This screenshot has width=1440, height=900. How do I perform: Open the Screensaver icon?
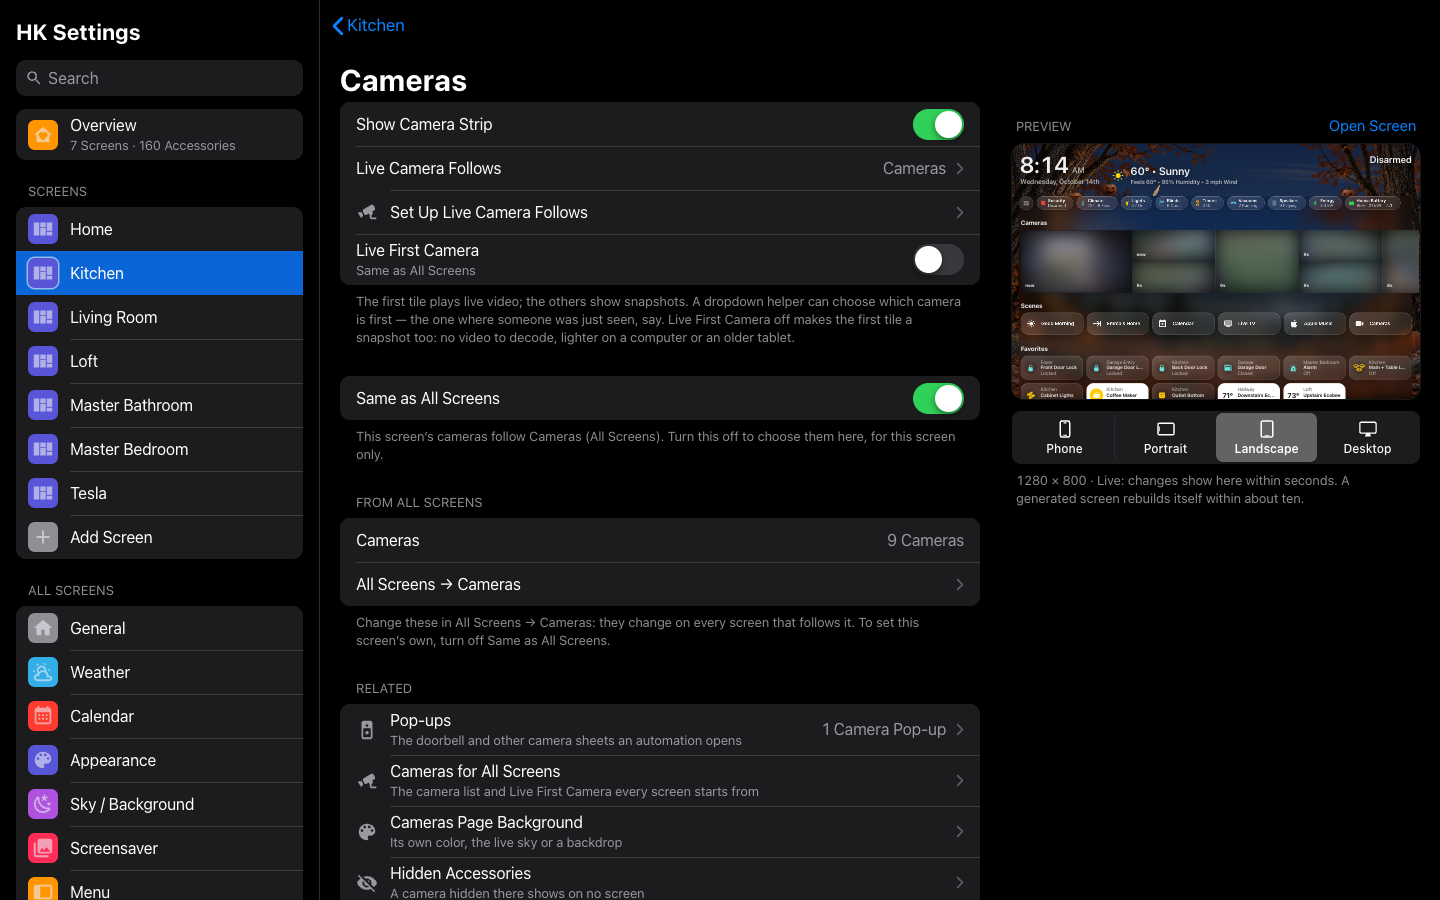(43, 848)
